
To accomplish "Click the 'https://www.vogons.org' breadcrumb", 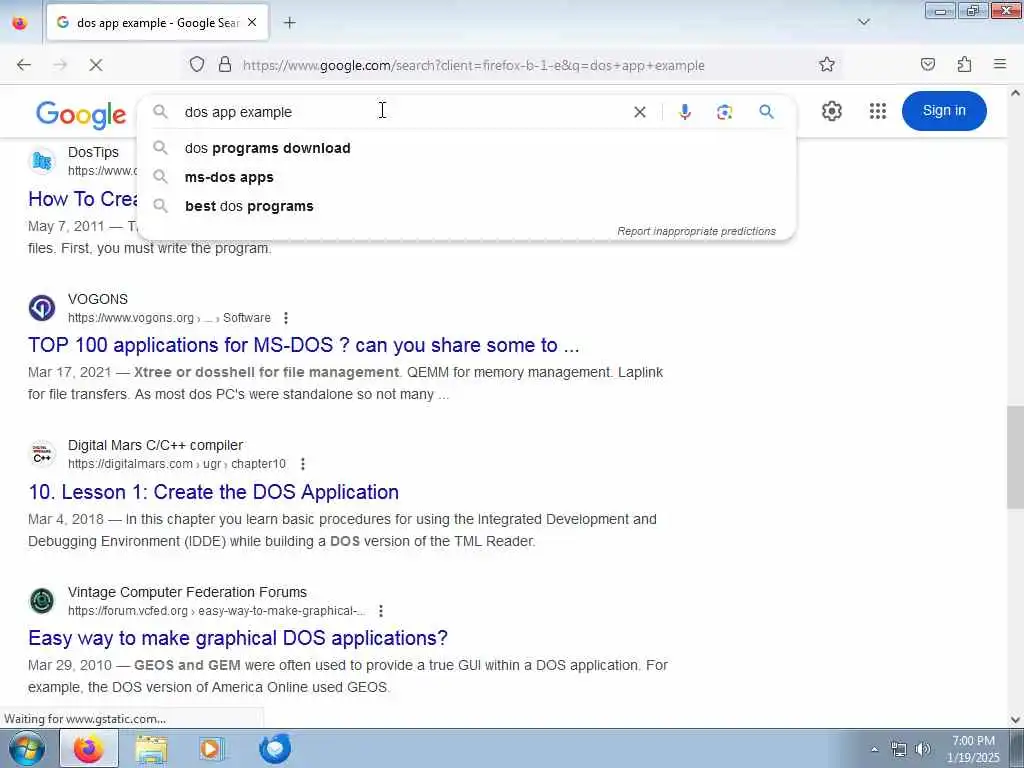I will click(x=131, y=318).
